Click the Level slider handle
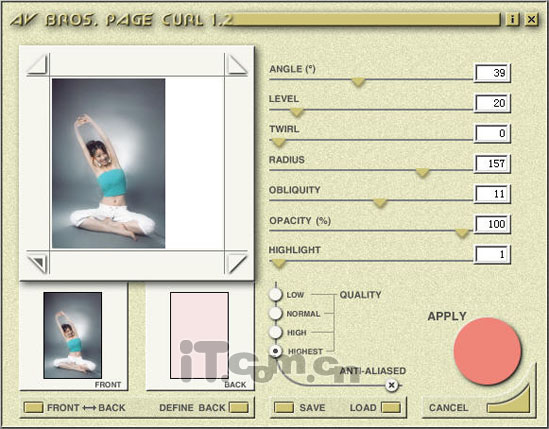The width and height of the screenshot is (549, 429). 296,112
